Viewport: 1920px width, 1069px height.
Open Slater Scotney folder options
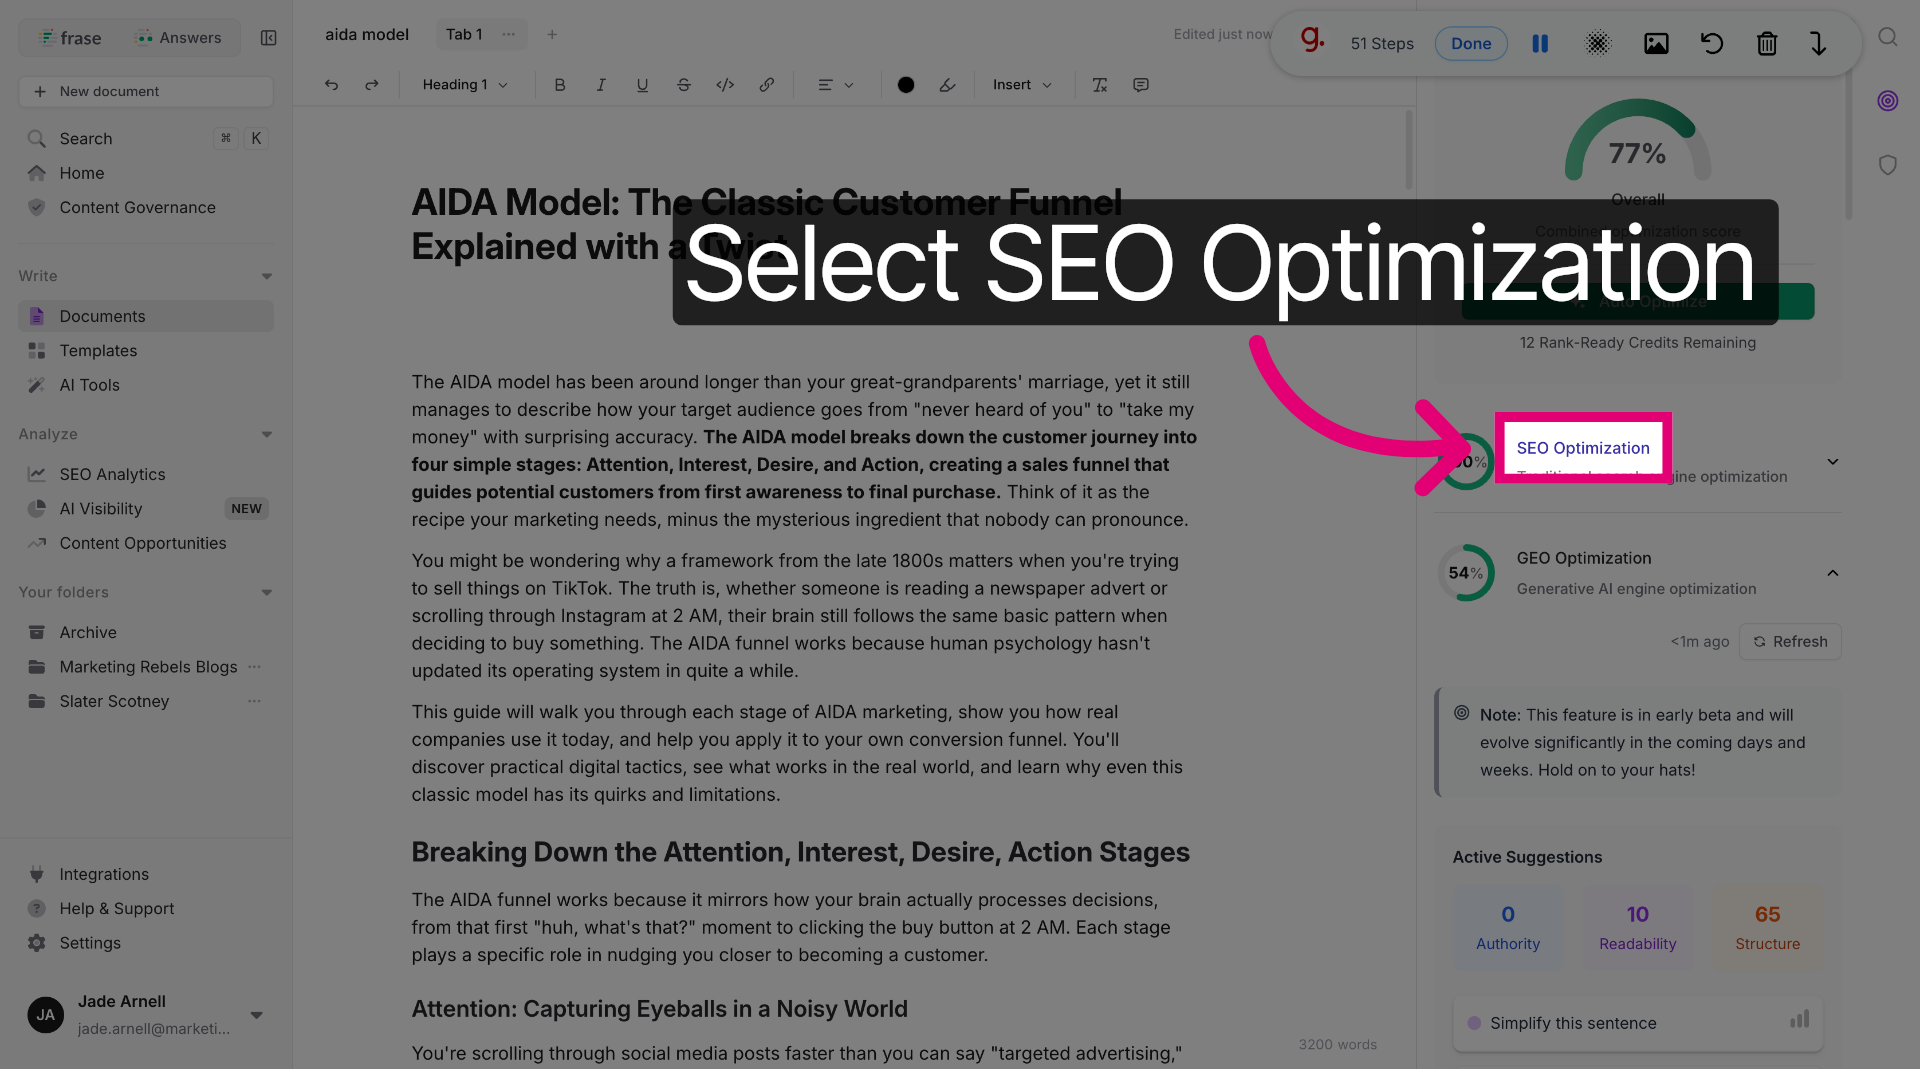255,701
